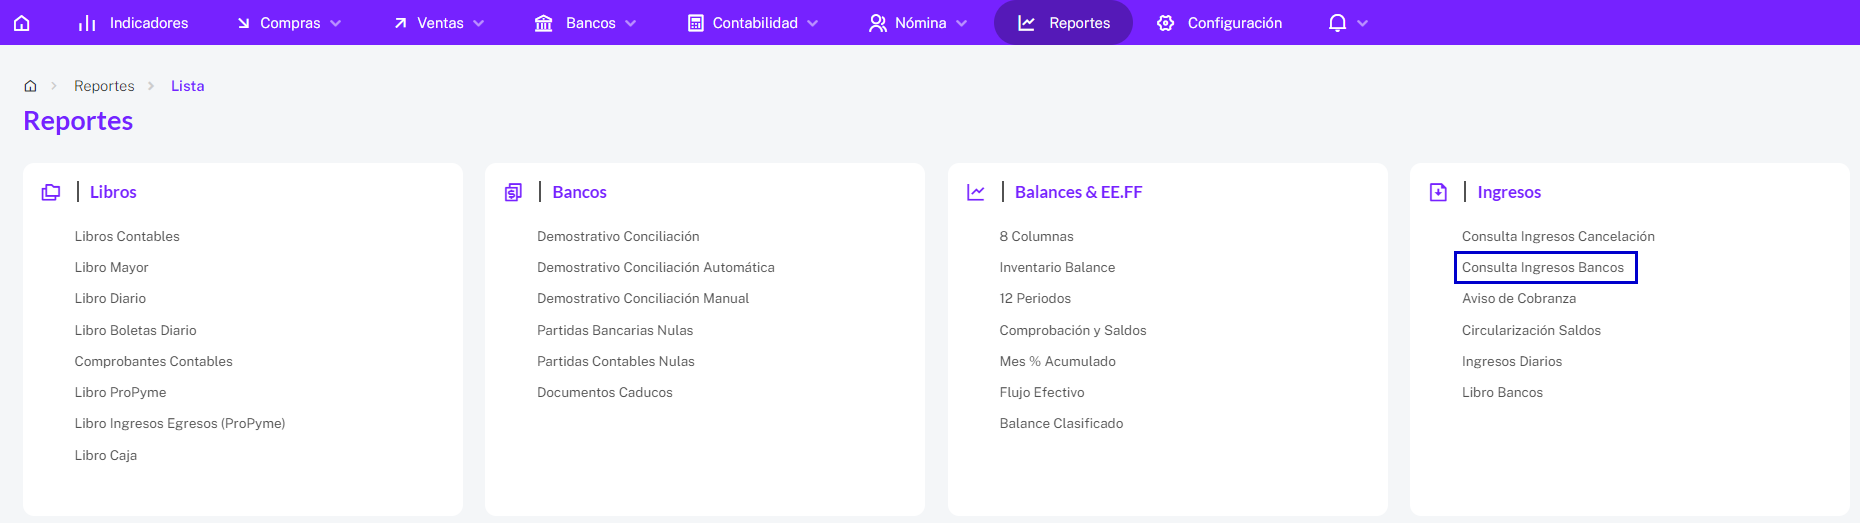Click the Reportes breadcrumb link
This screenshot has height=523, width=1860.
(104, 86)
